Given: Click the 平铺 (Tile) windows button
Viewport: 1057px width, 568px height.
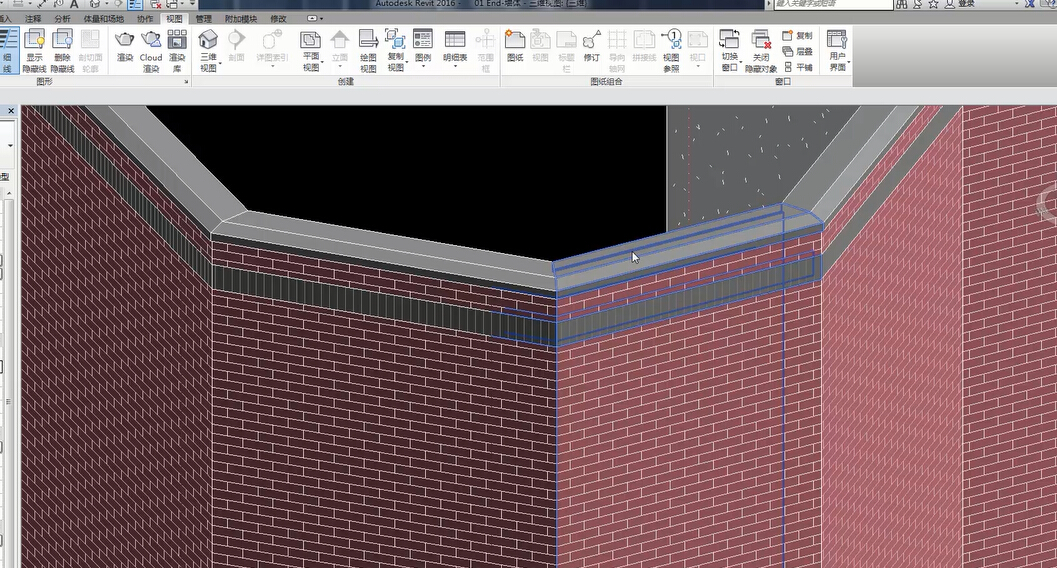Looking at the screenshot, I should point(798,67).
